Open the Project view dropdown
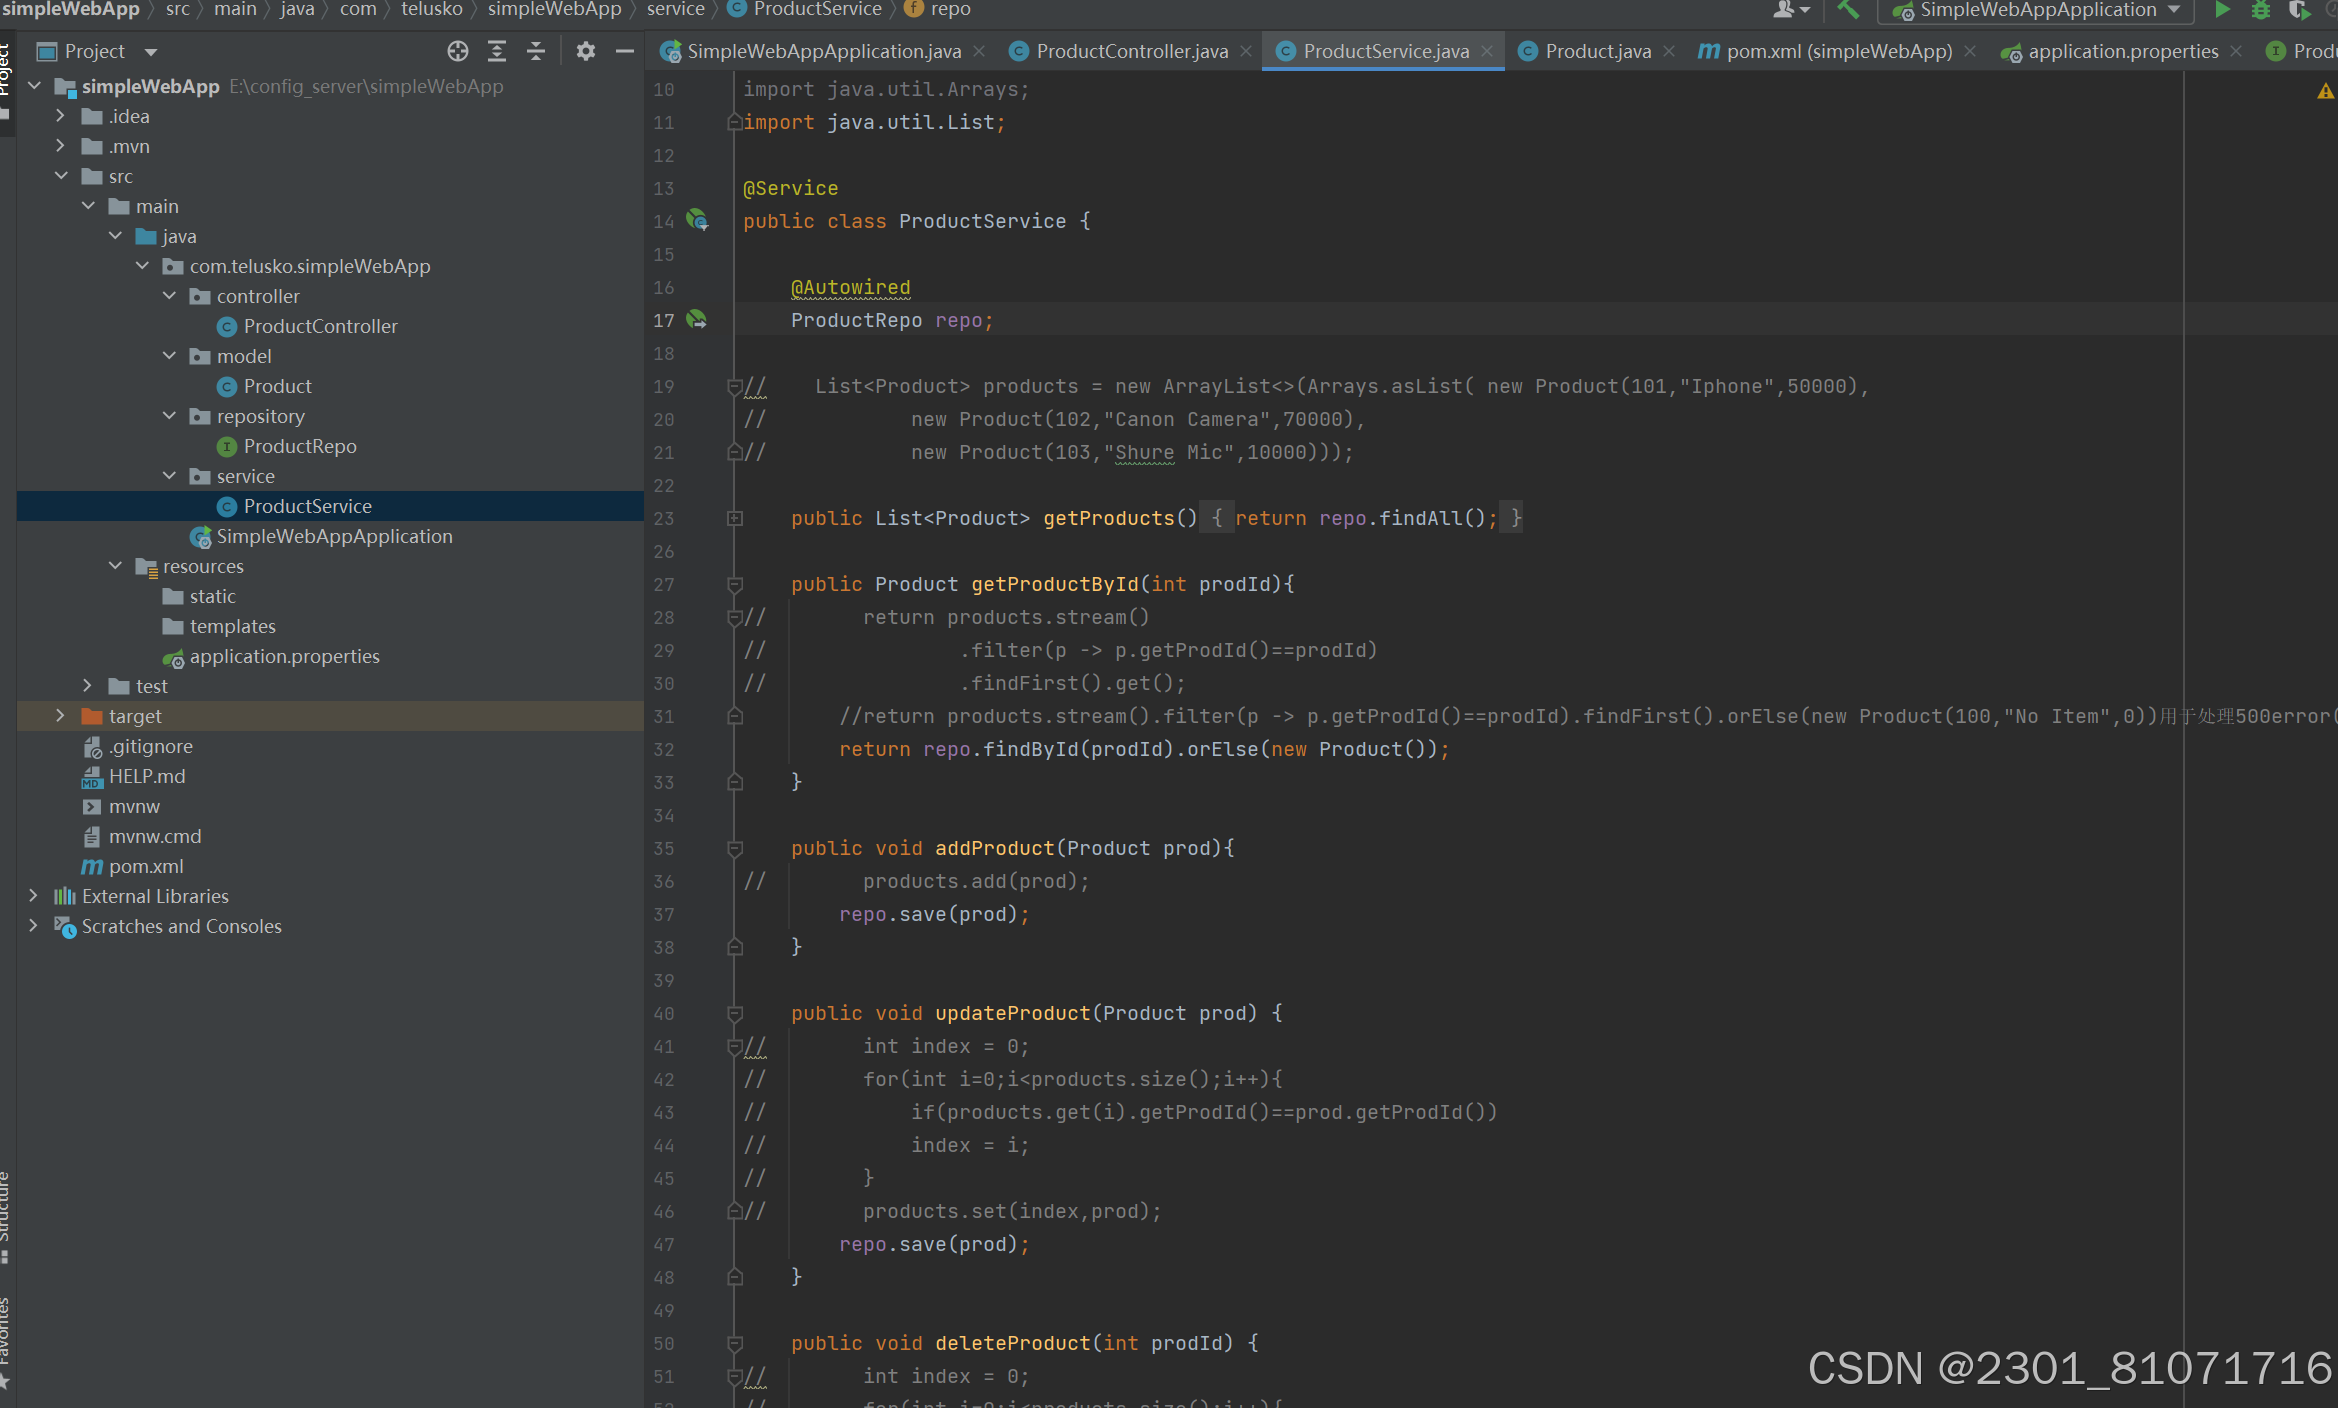 pyautogui.click(x=151, y=51)
